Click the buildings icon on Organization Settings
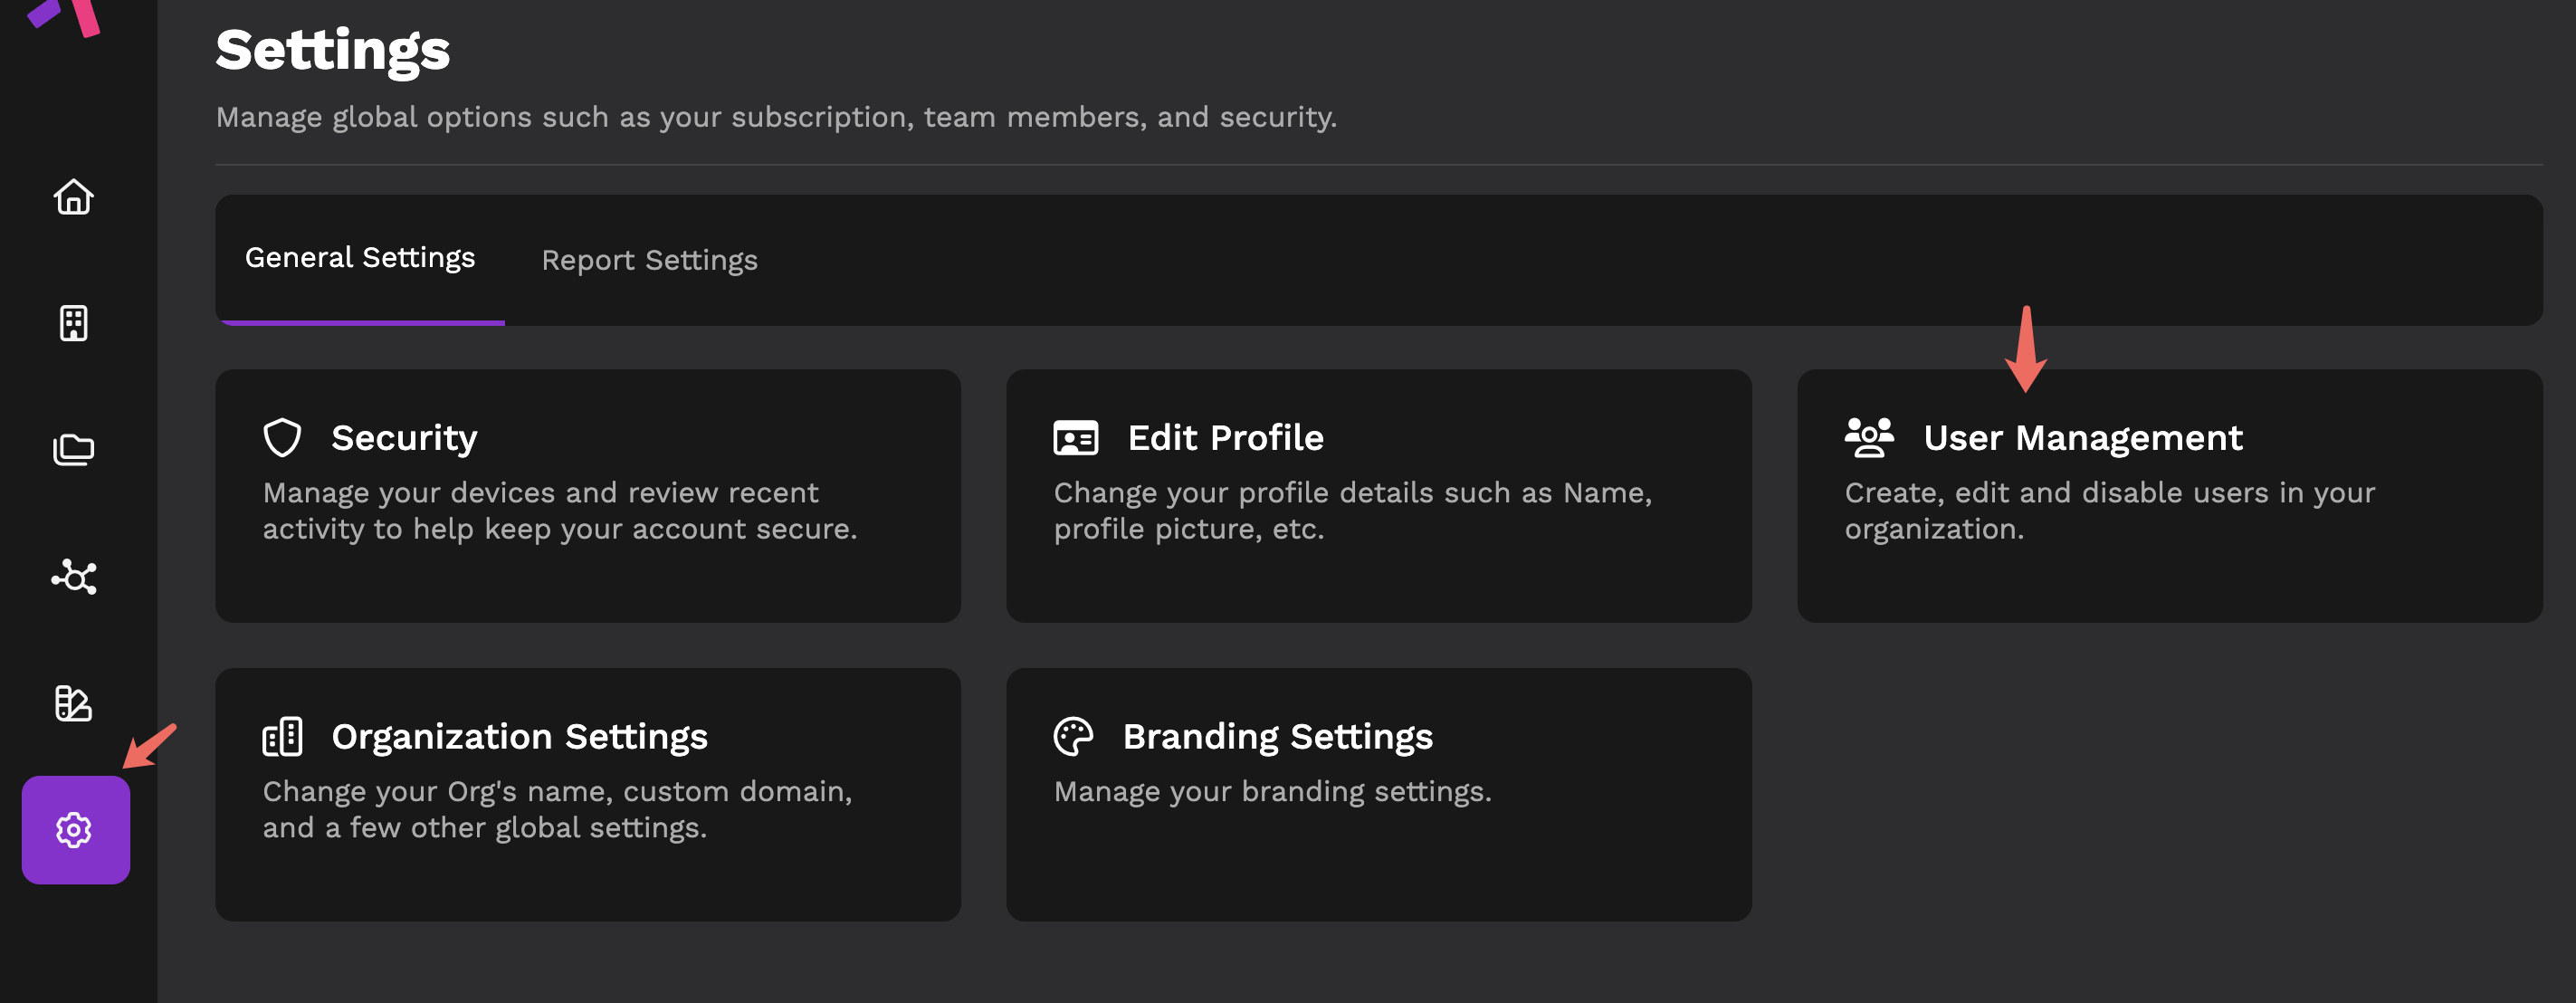 (282, 737)
